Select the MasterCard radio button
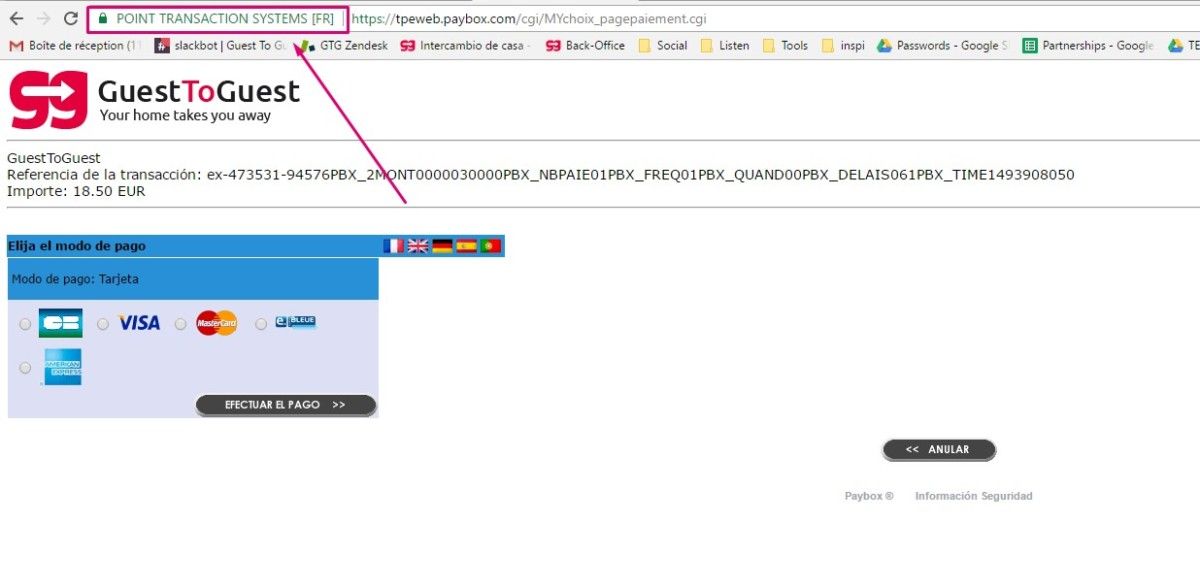1200x587 pixels. 181,324
